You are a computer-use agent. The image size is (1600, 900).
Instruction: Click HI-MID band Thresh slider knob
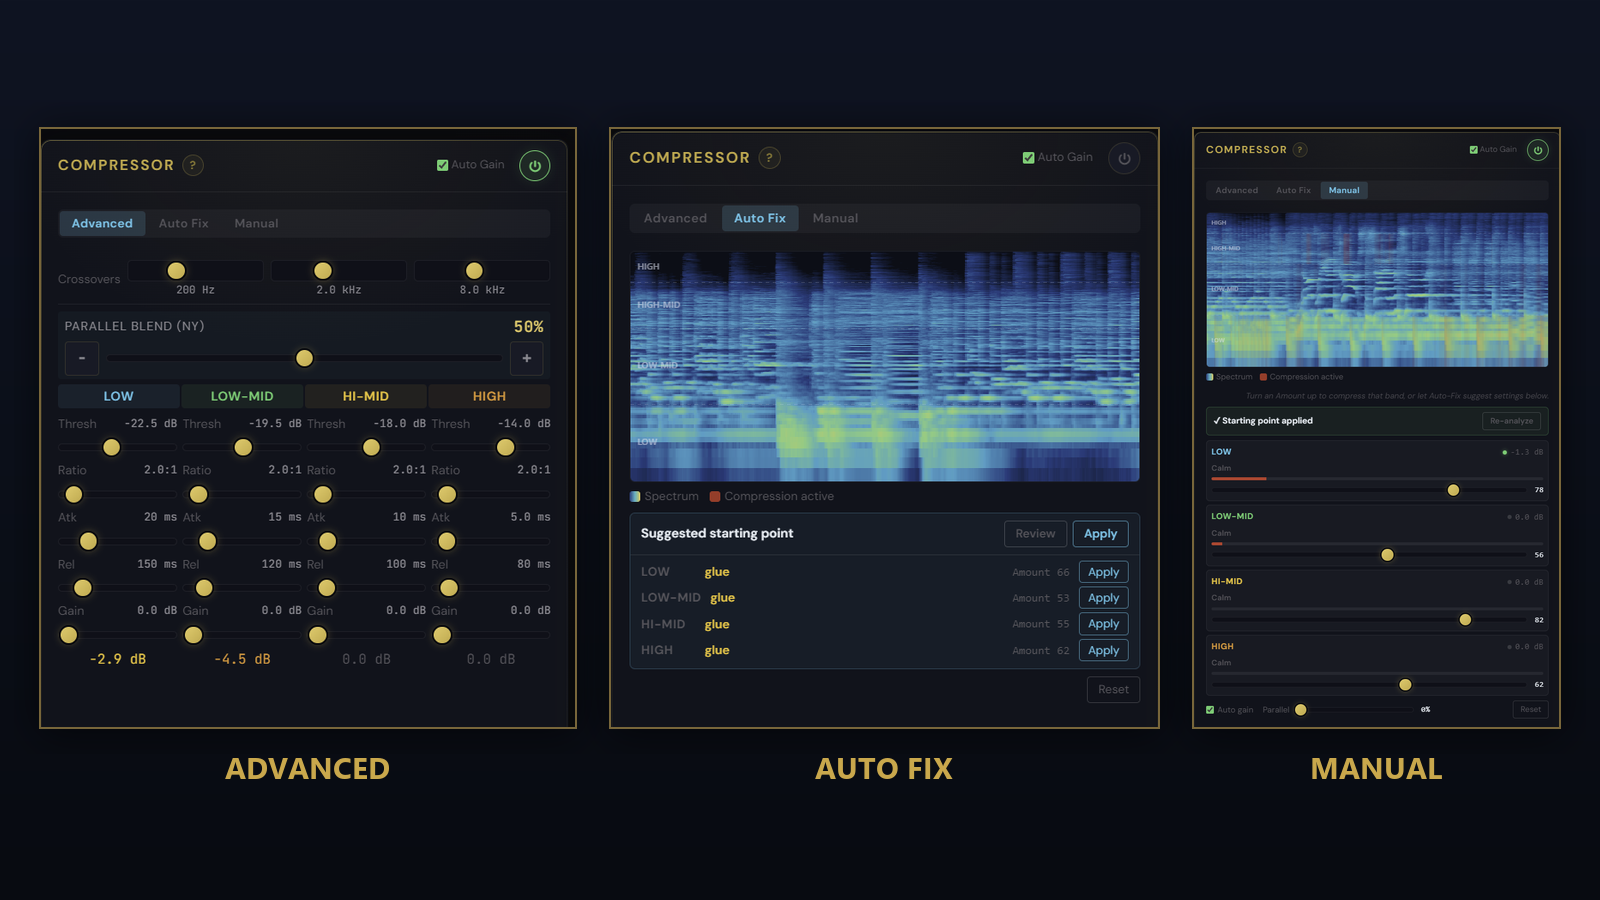point(371,447)
